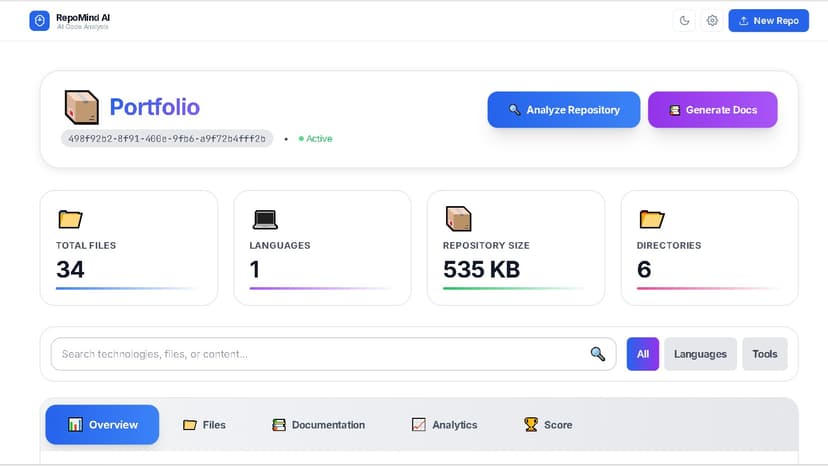Screen dimensions: 828x466
Task: Click the Active status indicator
Action: [x=315, y=138]
